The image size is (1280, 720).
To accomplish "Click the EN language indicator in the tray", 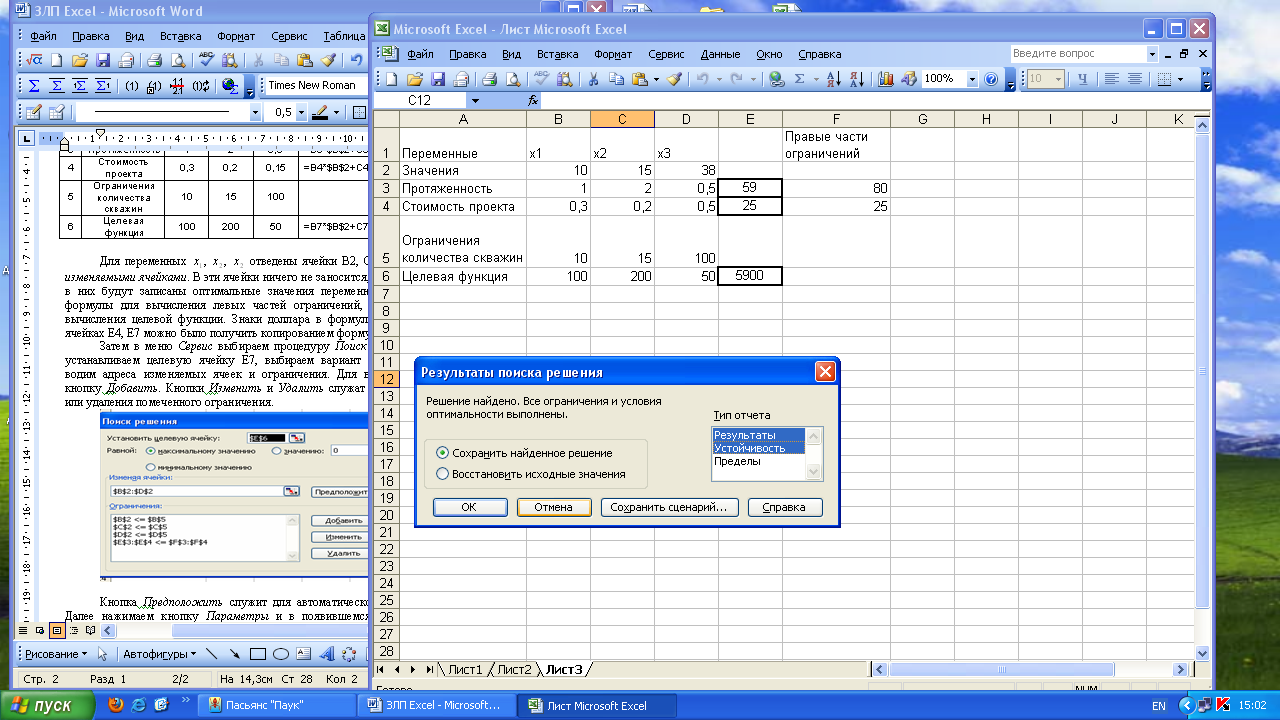I will (x=1159, y=705).
